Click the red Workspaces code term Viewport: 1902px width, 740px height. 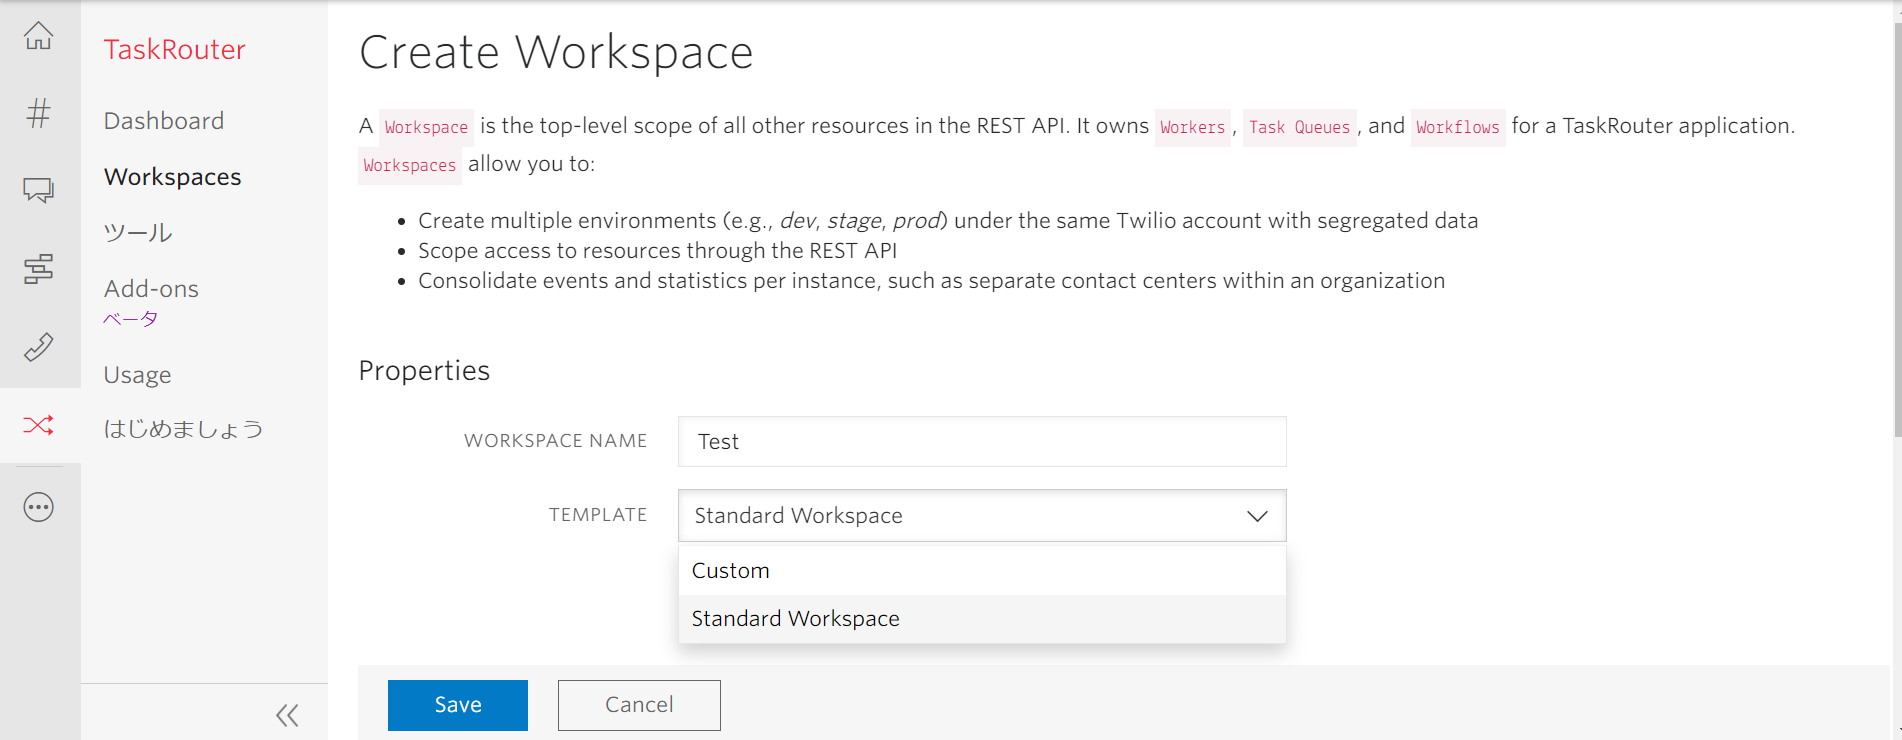409,165
